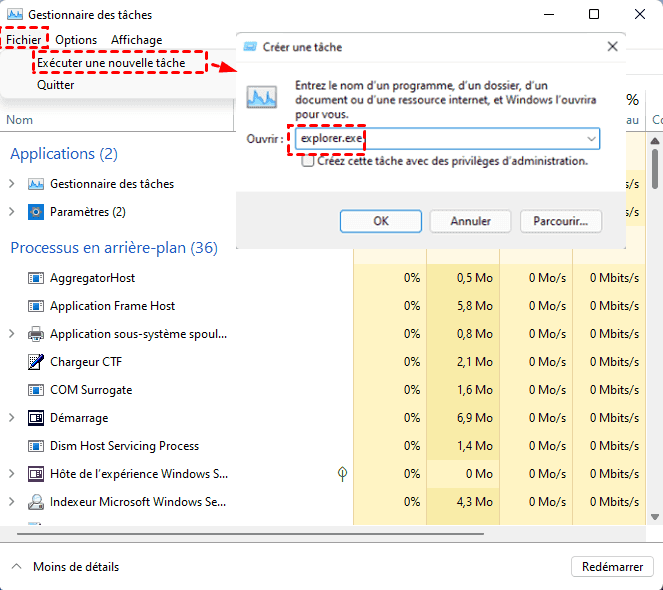Click OK in Créer une tâche dialog

click(x=381, y=221)
